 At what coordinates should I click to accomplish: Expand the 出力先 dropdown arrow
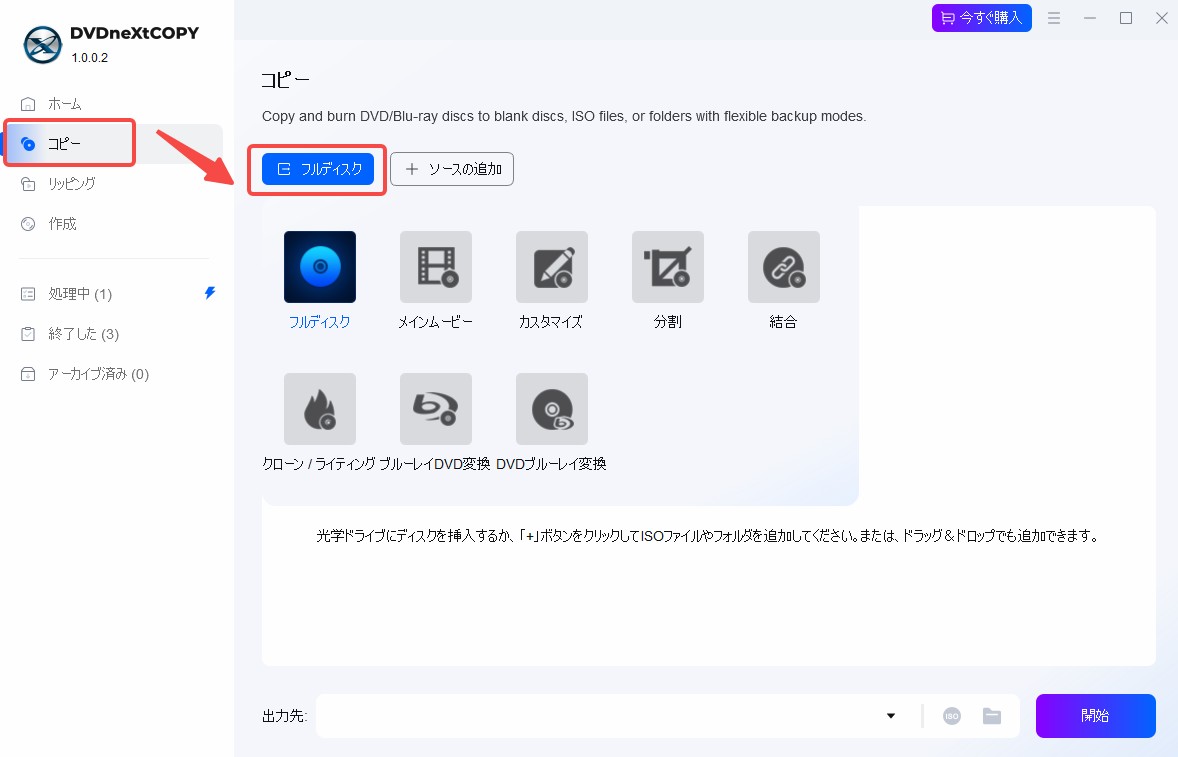[x=891, y=716]
